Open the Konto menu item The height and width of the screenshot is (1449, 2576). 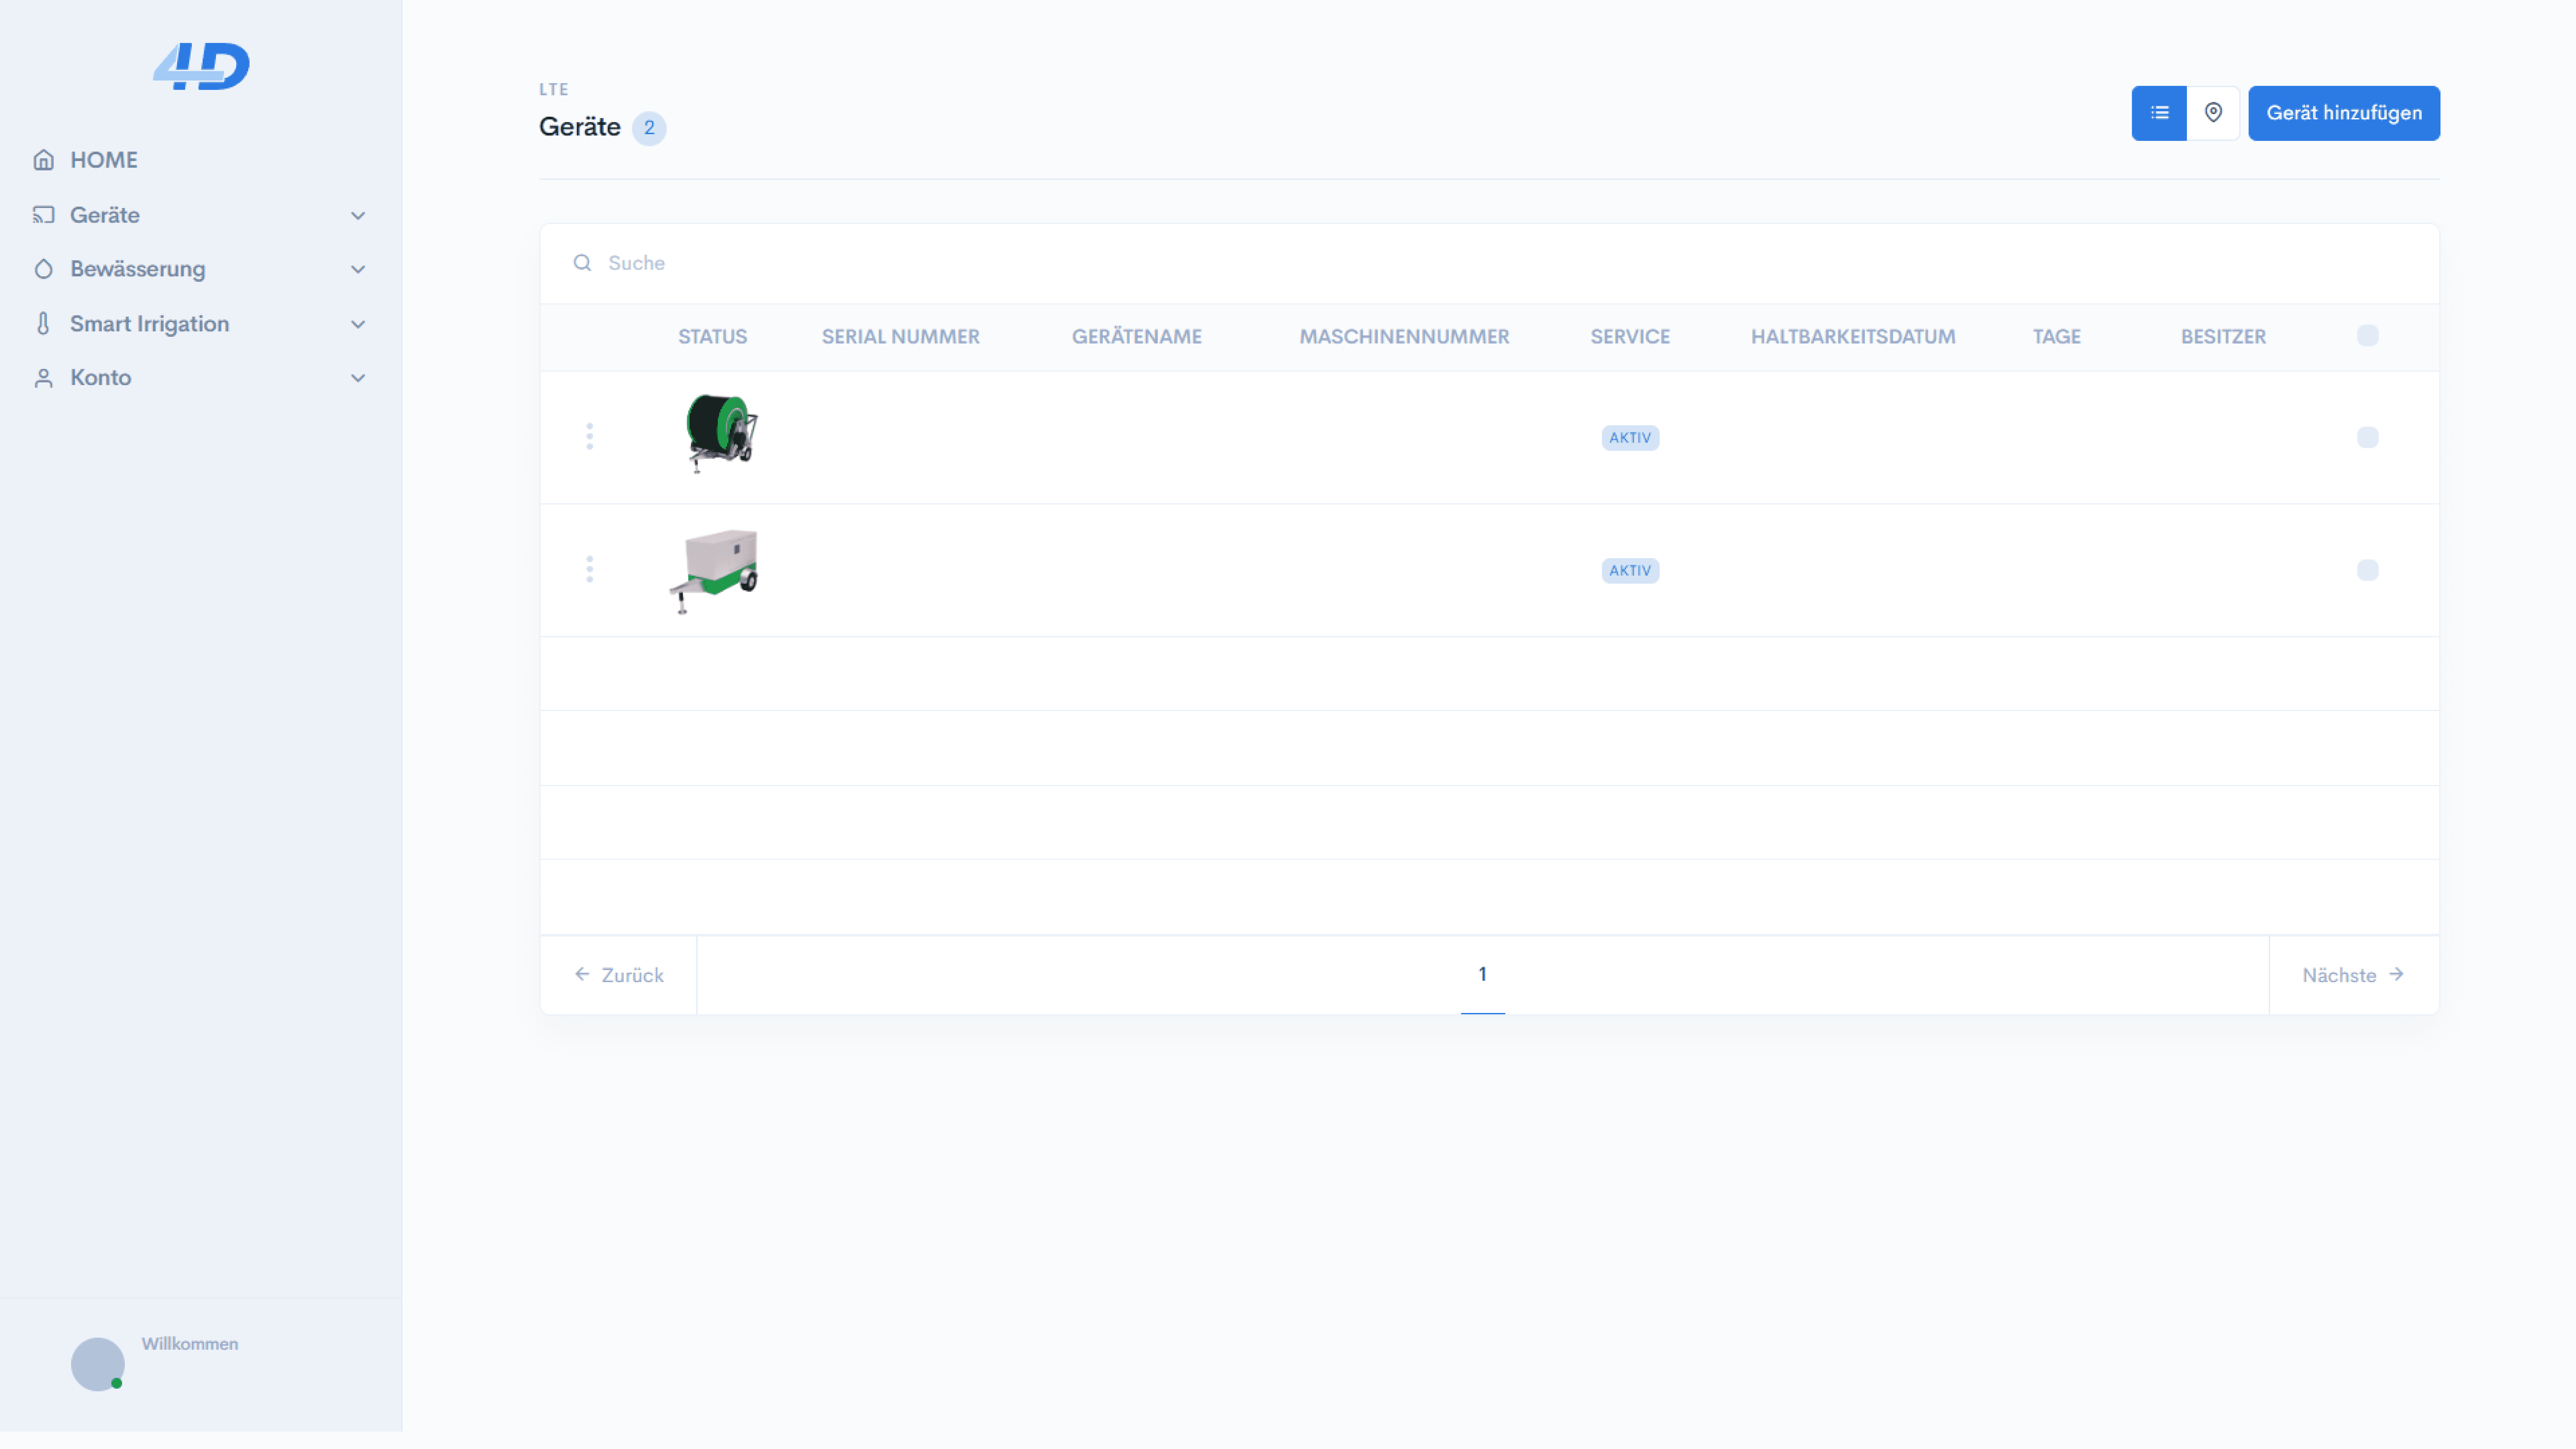(100, 378)
